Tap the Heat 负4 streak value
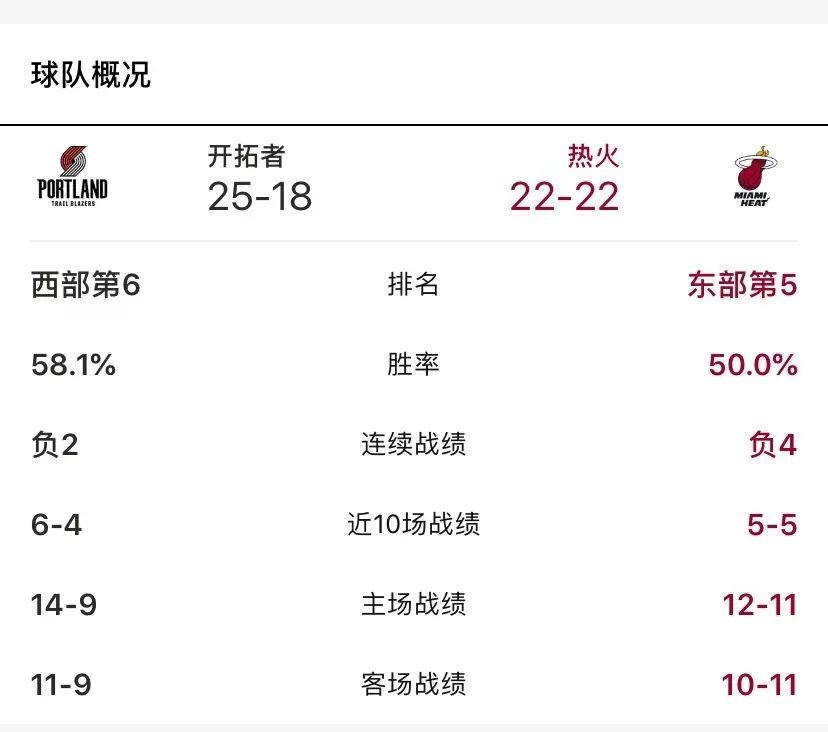 click(773, 445)
